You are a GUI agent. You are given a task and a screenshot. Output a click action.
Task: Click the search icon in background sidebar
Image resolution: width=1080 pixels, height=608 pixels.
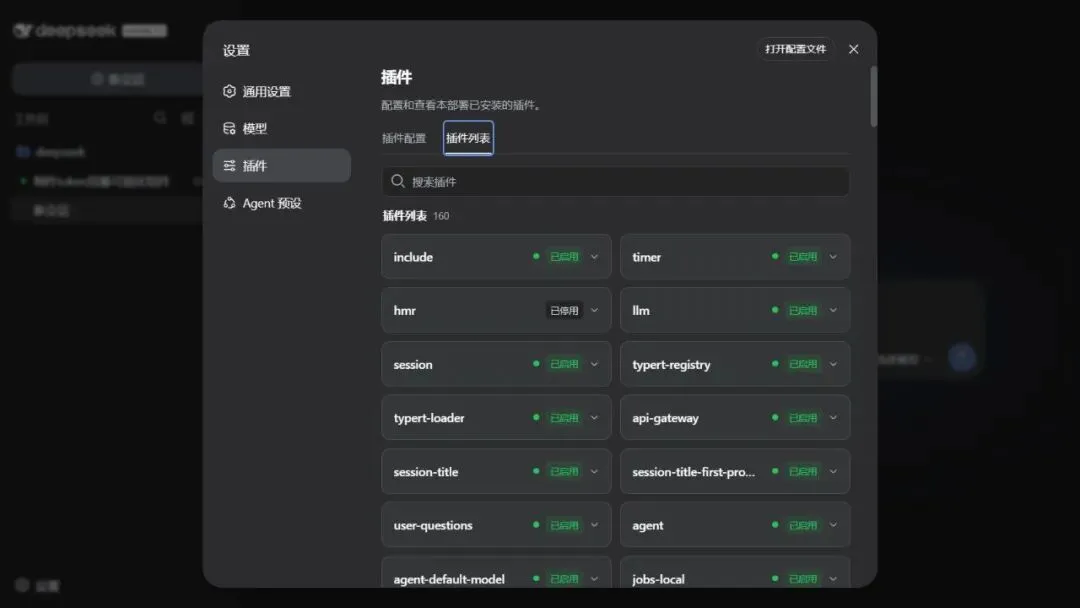(160, 118)
